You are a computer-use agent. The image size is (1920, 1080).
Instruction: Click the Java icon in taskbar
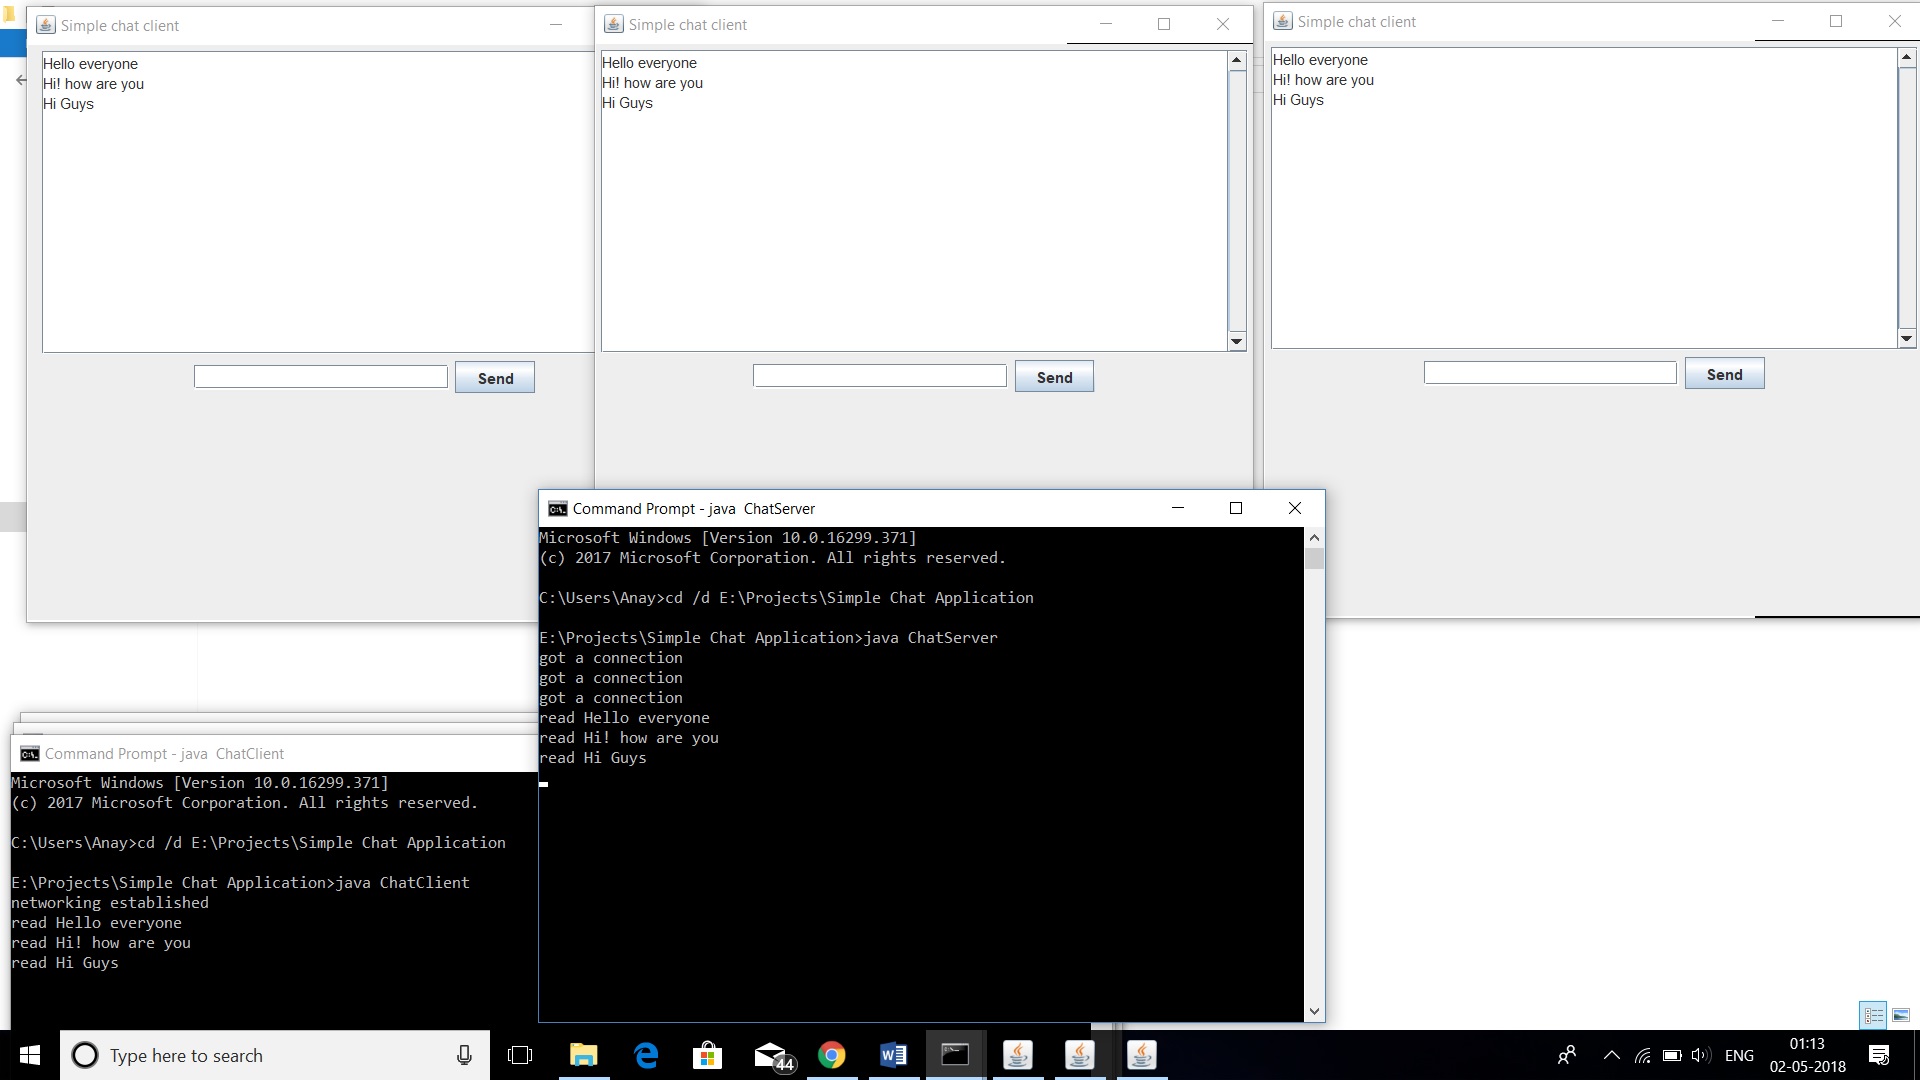(x=1079, y=1055)
